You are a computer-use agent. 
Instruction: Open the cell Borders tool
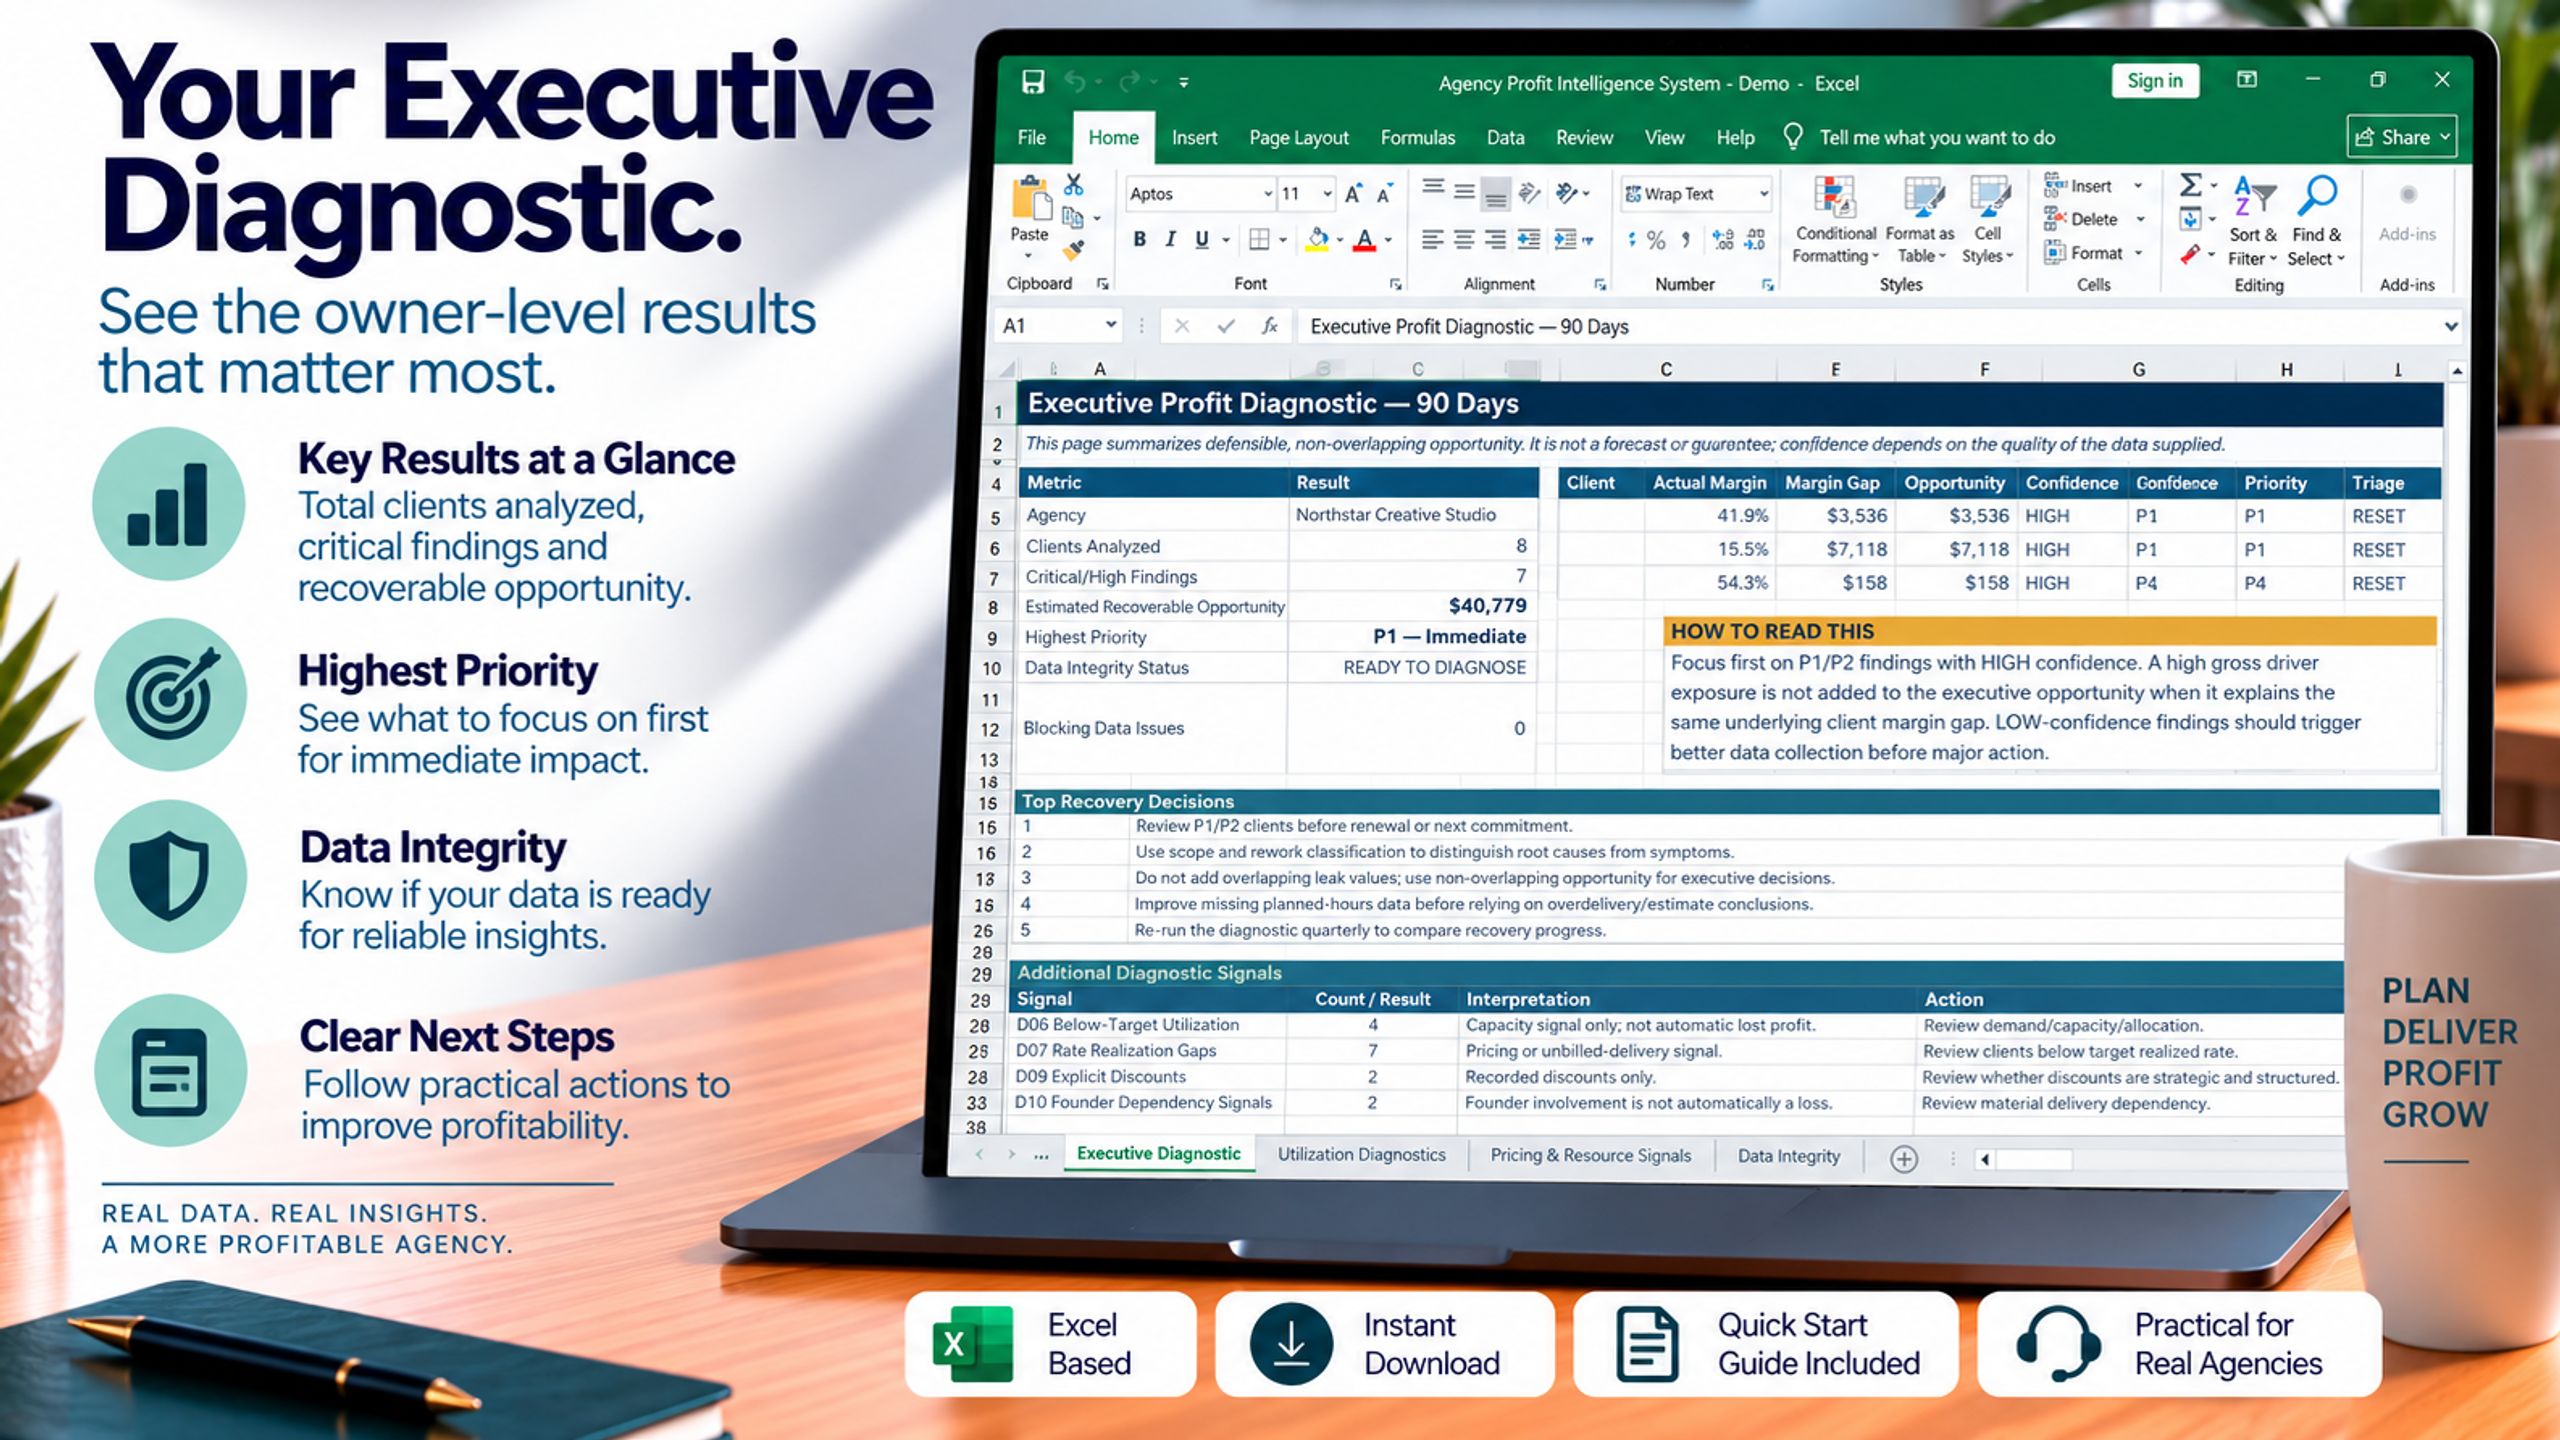pos(1259,240)
